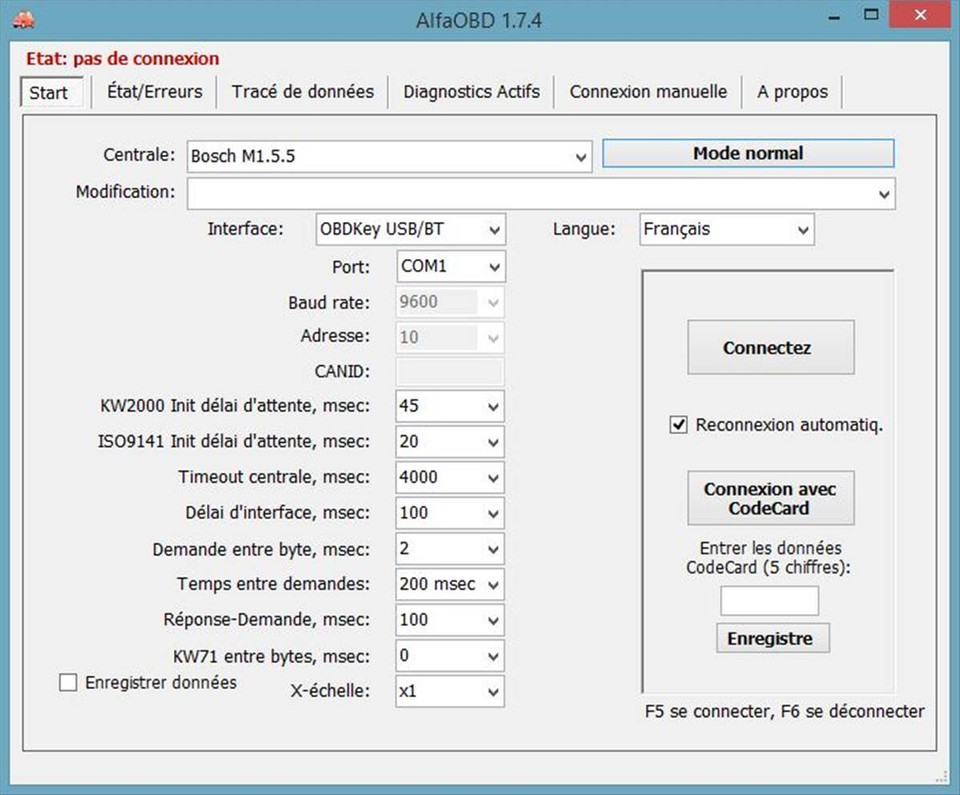Click the CodeCard 5 chiffres input field
Viewport: 960px width, 795px height.
click(x=770, y=599)
